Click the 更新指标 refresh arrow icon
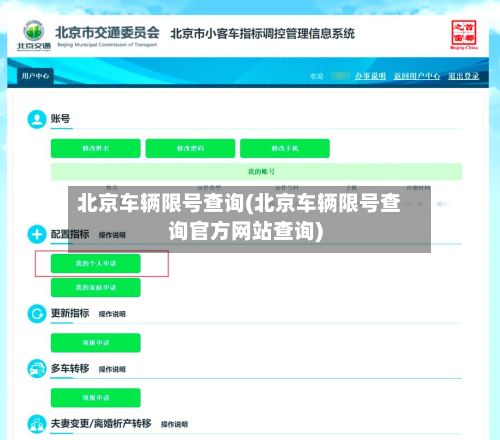Screen dimensions: 500x440 click(37, 314)
